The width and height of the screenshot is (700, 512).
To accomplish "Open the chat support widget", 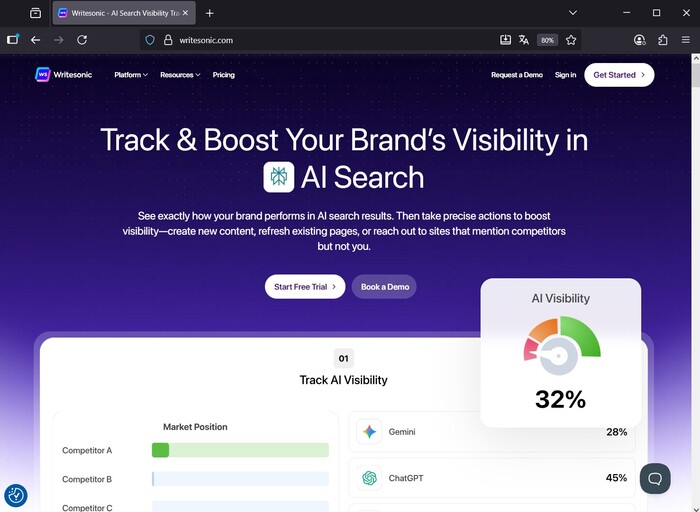I will pos(655,479).
